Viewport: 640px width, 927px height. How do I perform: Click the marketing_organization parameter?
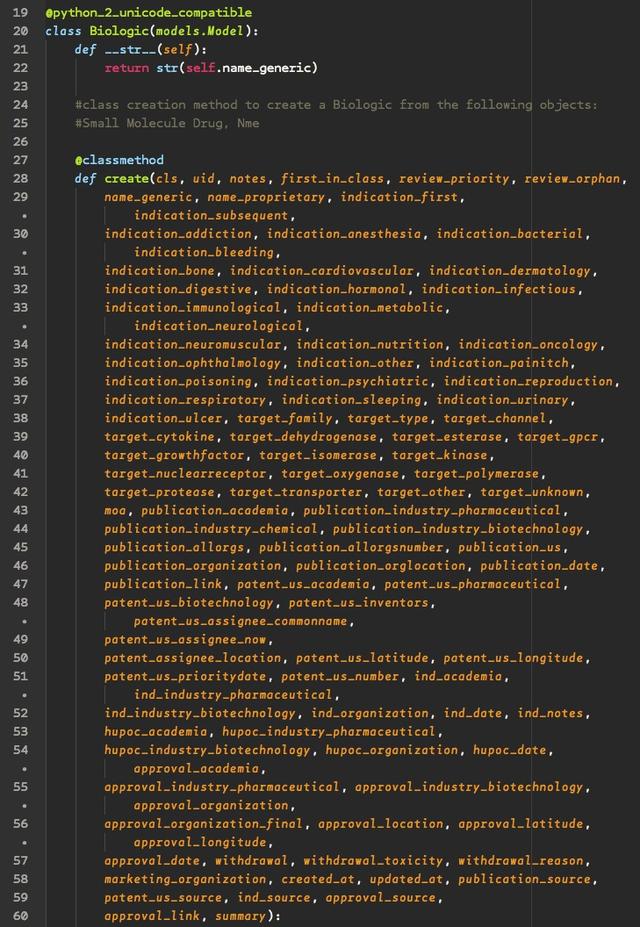click(x=186, y=879)
